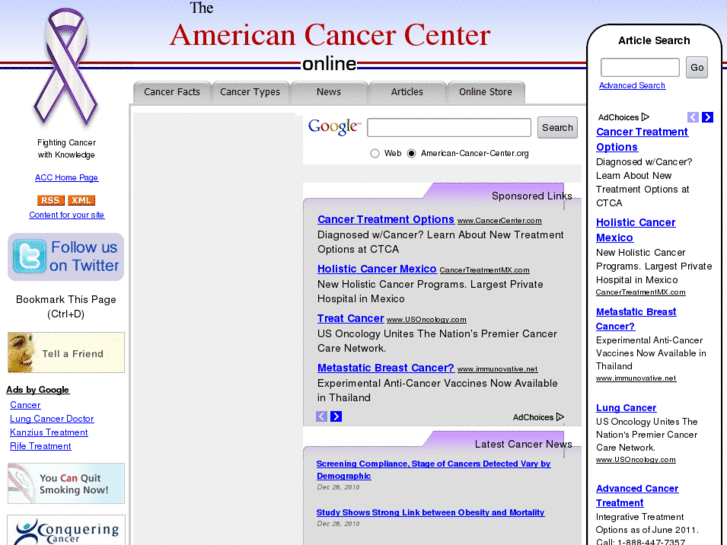727x545 pixels.
Task: Click the Go button in Article Search
Action: pyautogui.click(x=697, y=68)
